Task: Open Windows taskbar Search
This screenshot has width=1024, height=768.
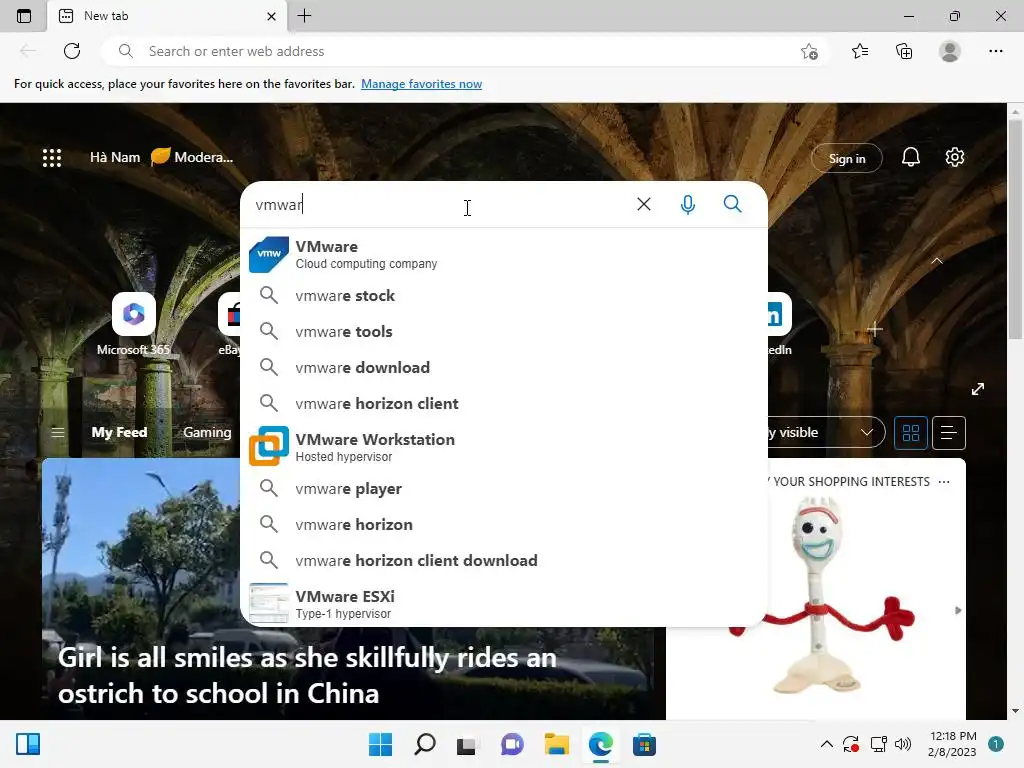Action: point(424,744)
